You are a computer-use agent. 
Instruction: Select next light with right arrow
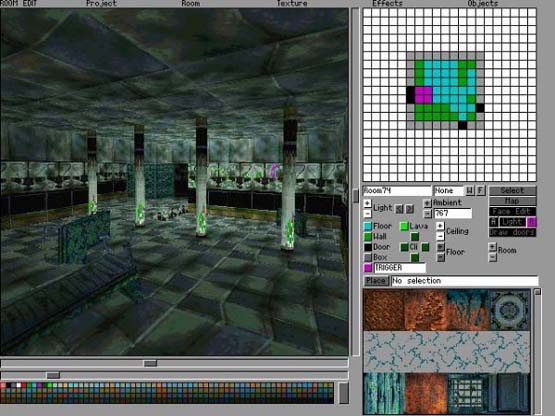pyautogui.click(x=410, y=209)
